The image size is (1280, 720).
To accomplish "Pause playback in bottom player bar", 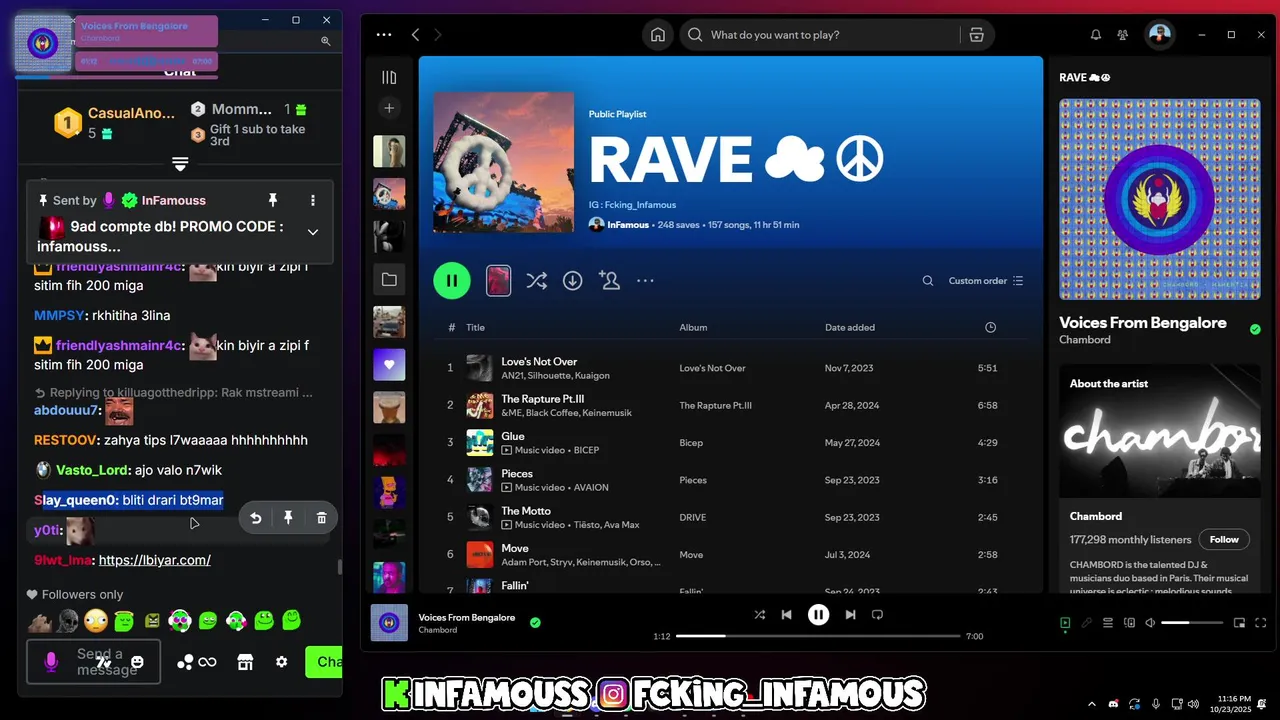I will click(819, 615).
